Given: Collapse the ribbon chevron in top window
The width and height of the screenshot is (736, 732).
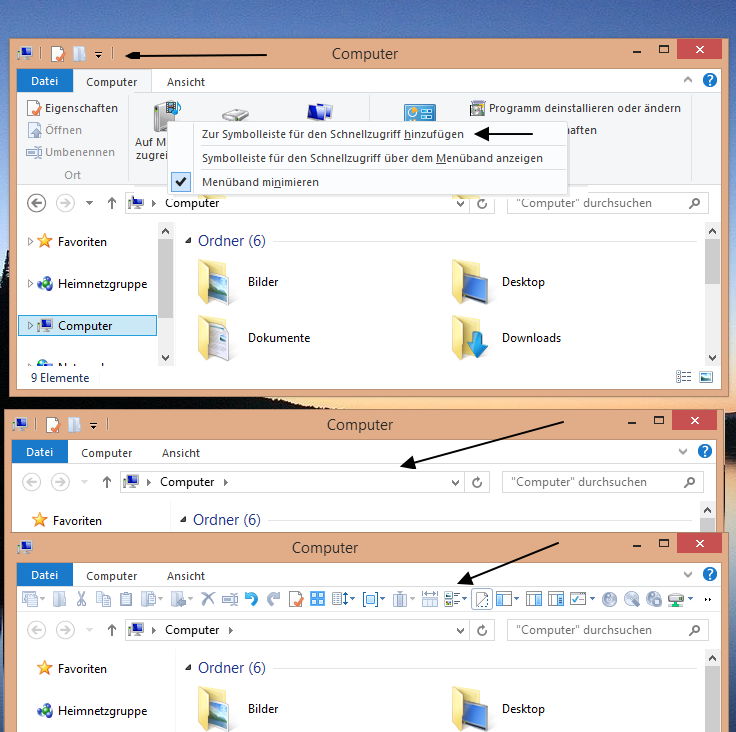Looking at the screenshot, I should (x=688, y=80).
